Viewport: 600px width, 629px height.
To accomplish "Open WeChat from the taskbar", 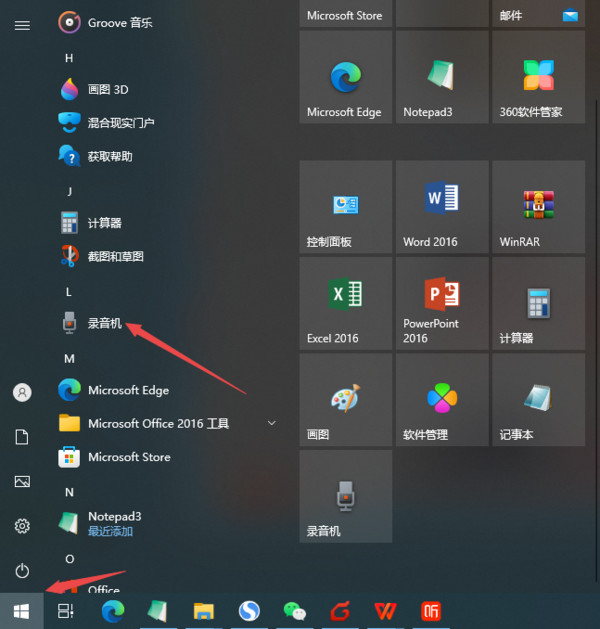I will point(294,611).
